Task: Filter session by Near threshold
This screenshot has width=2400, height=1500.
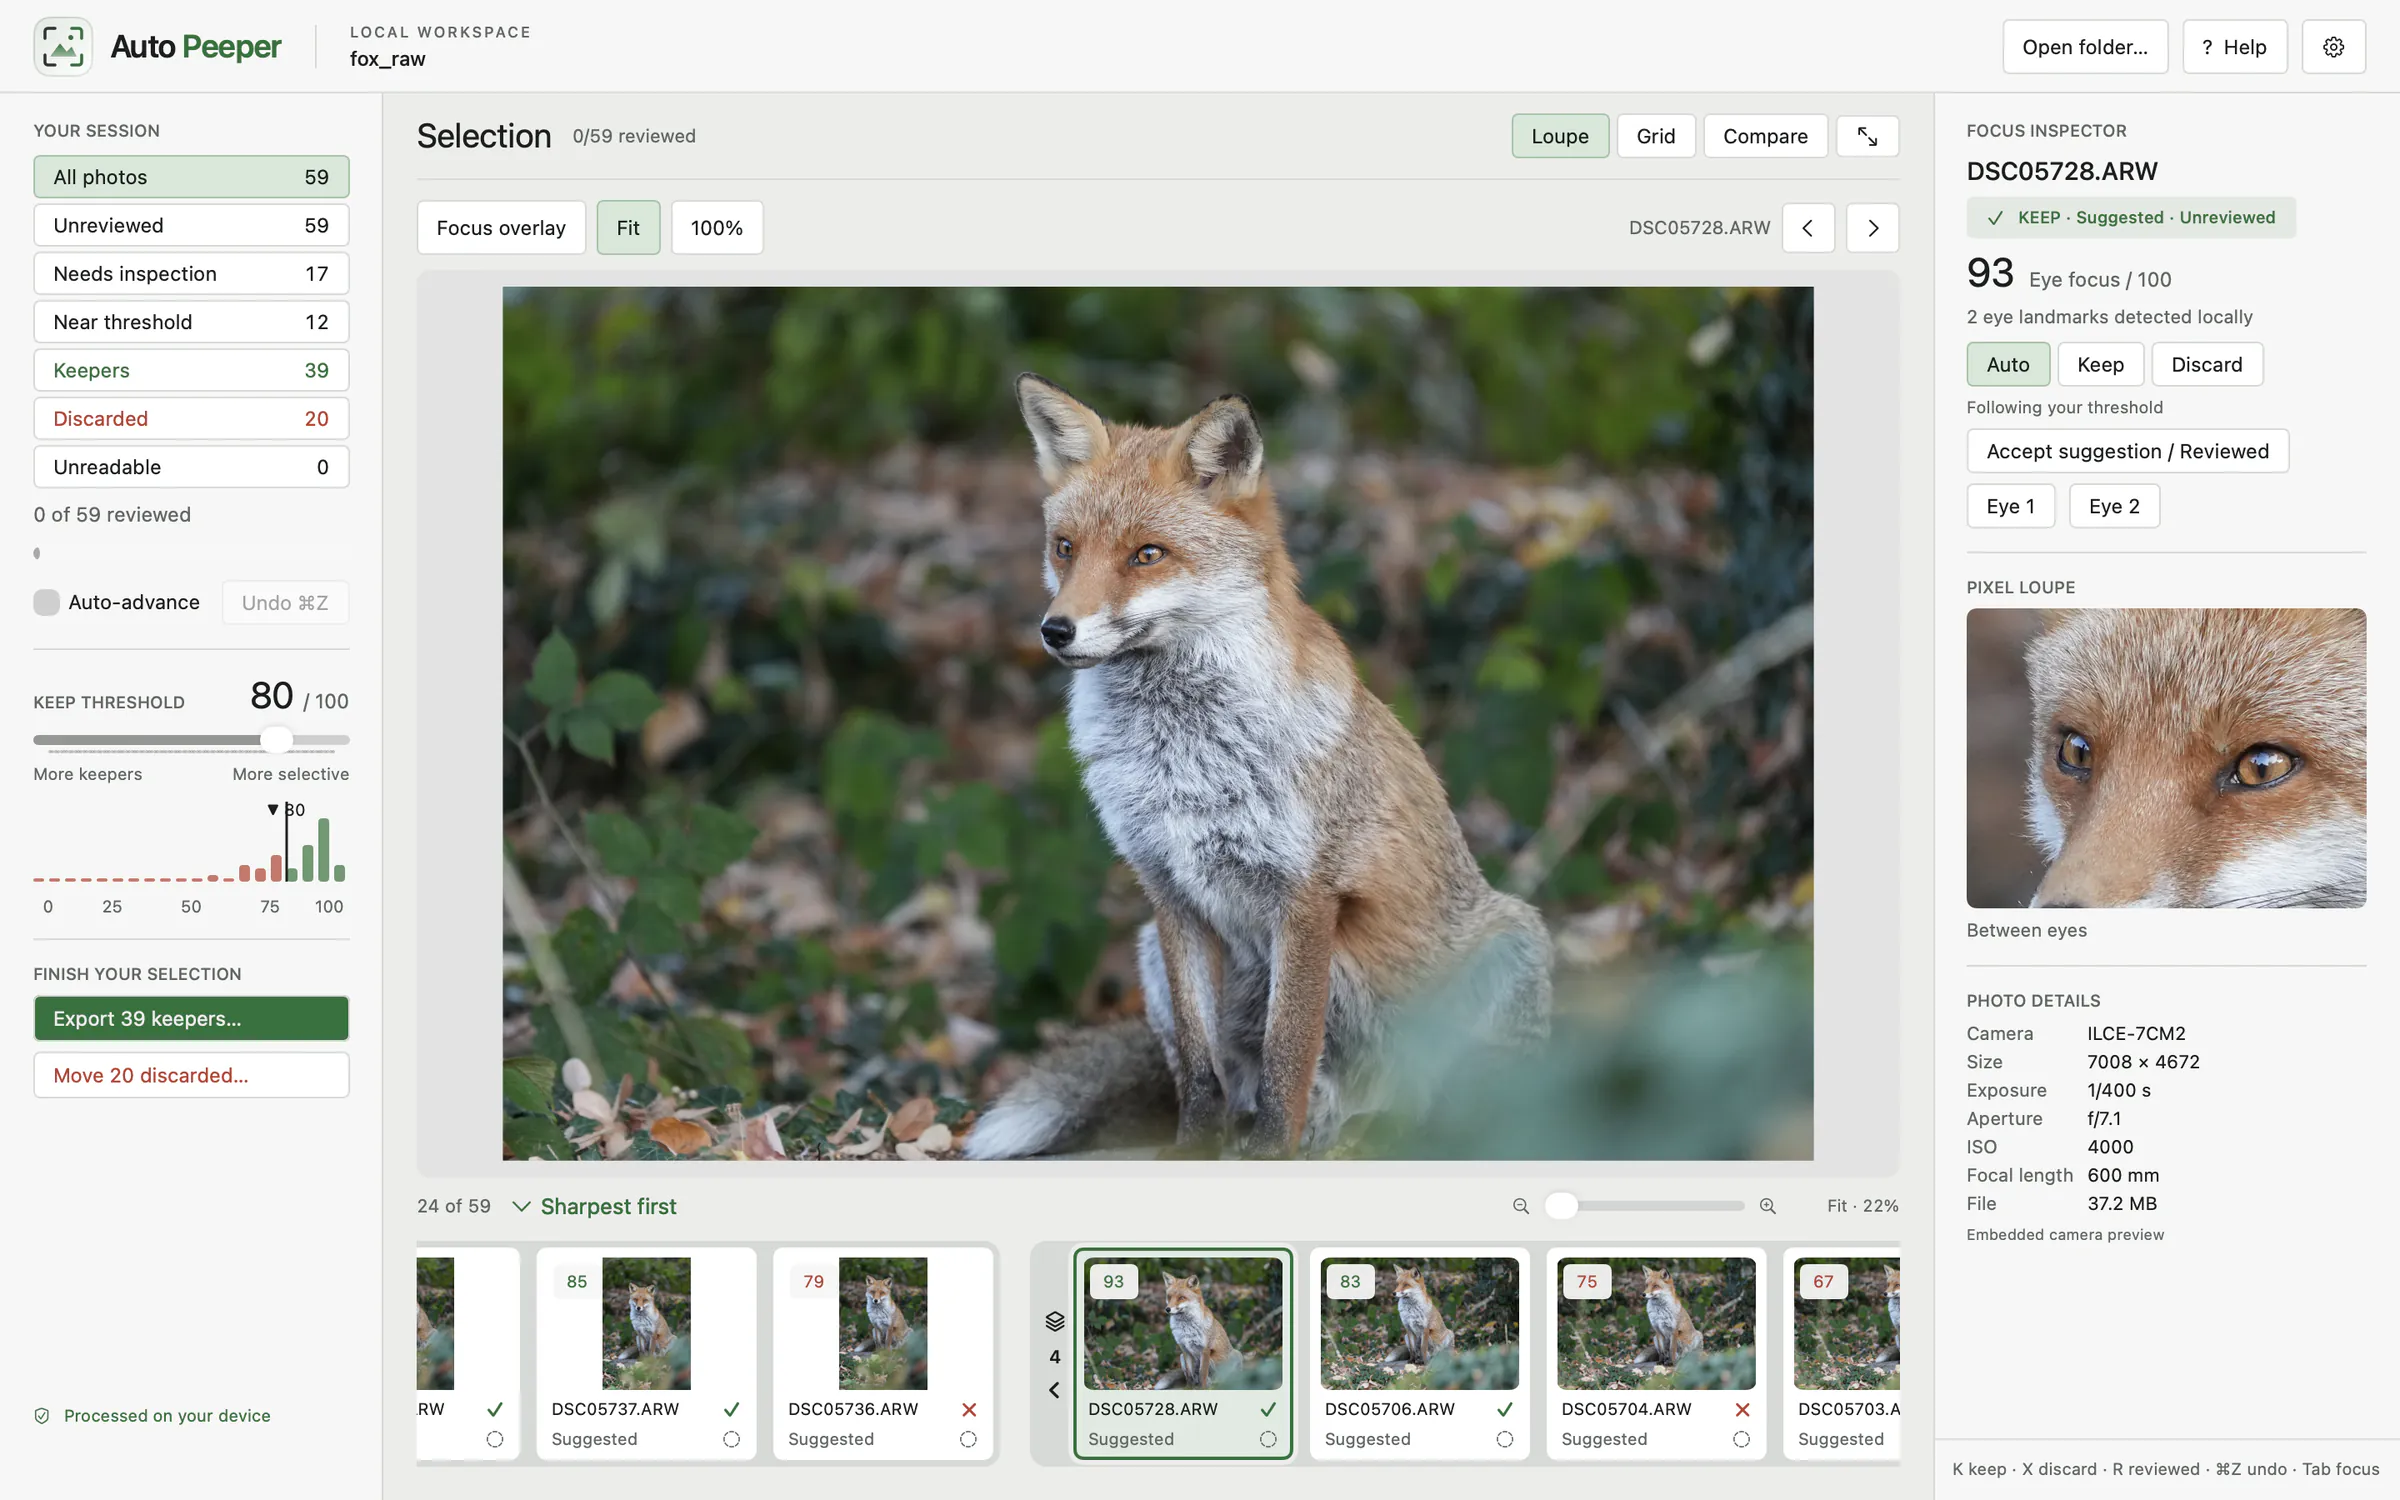Action: pyautogui.click(x=191, y=321)
